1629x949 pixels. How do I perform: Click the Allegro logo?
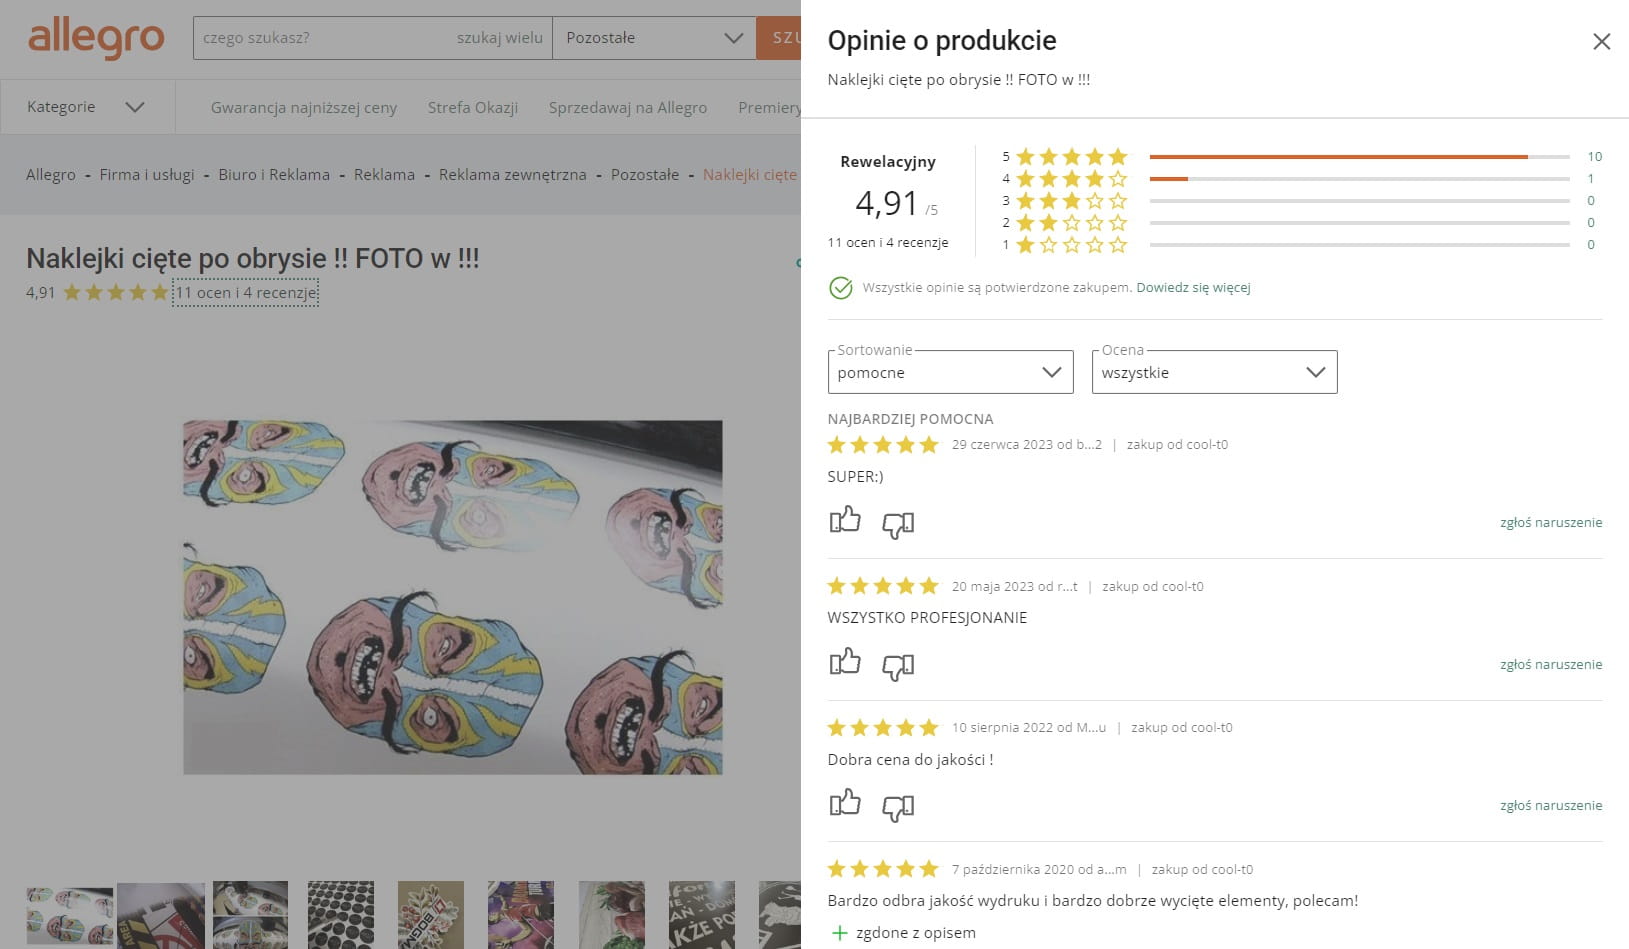tap(96, 38)
